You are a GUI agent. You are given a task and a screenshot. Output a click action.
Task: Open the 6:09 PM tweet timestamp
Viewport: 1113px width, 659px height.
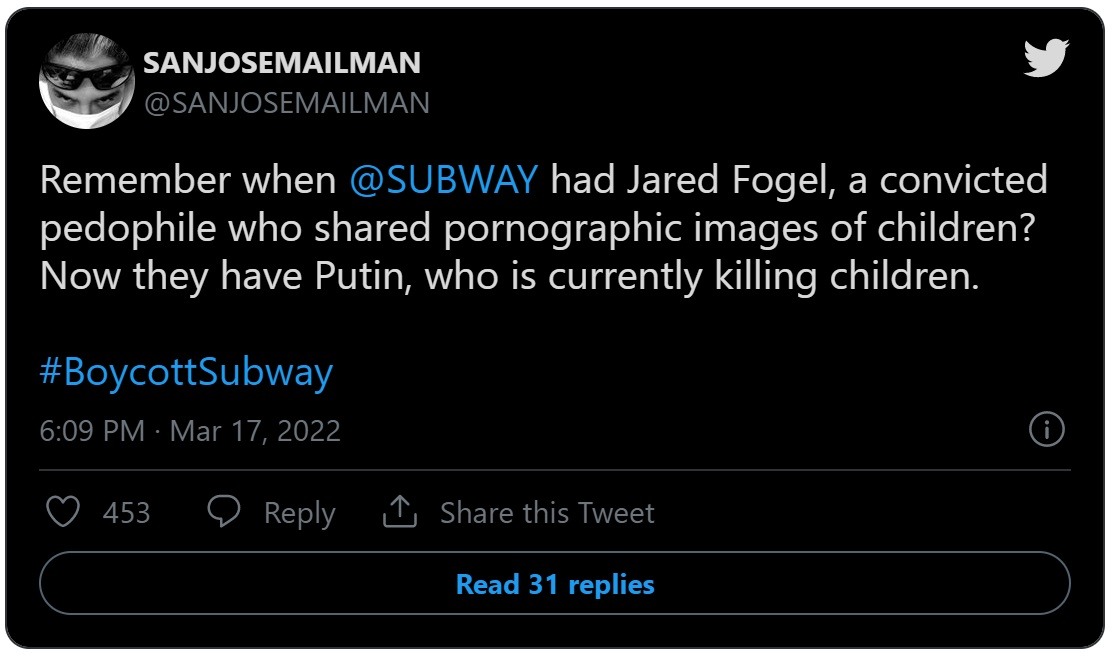tap(92, 431)
